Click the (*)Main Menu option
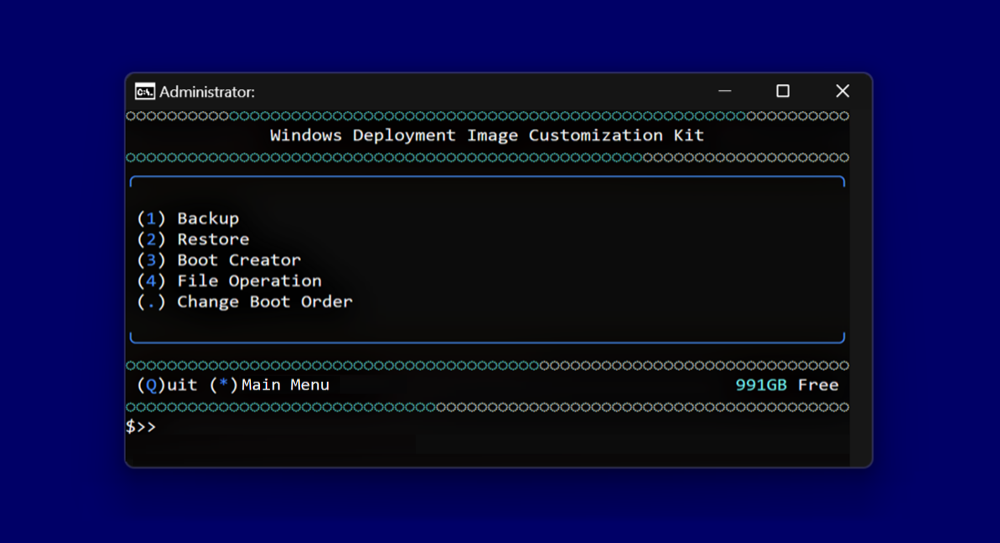 click(x=270, y=385)
